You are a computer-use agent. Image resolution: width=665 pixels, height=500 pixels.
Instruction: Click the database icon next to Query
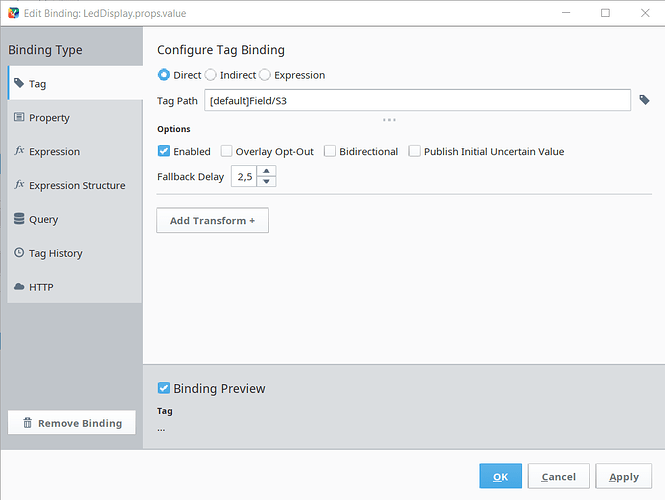click(x=19, y=219)
